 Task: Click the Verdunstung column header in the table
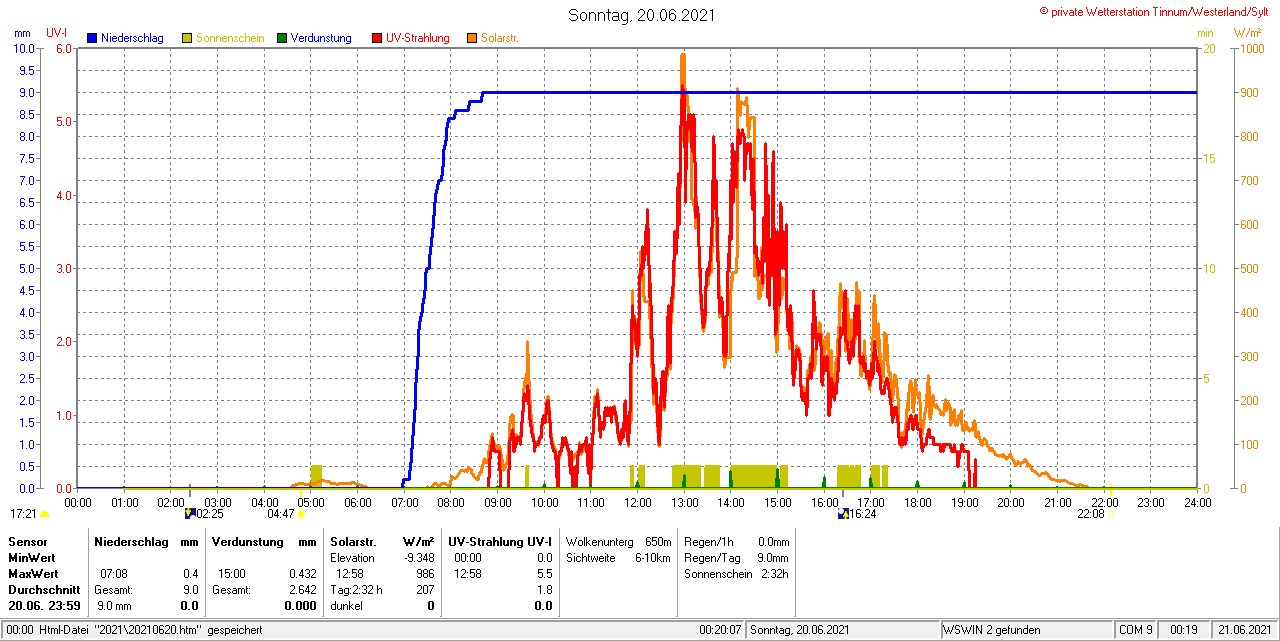(246, 541)
